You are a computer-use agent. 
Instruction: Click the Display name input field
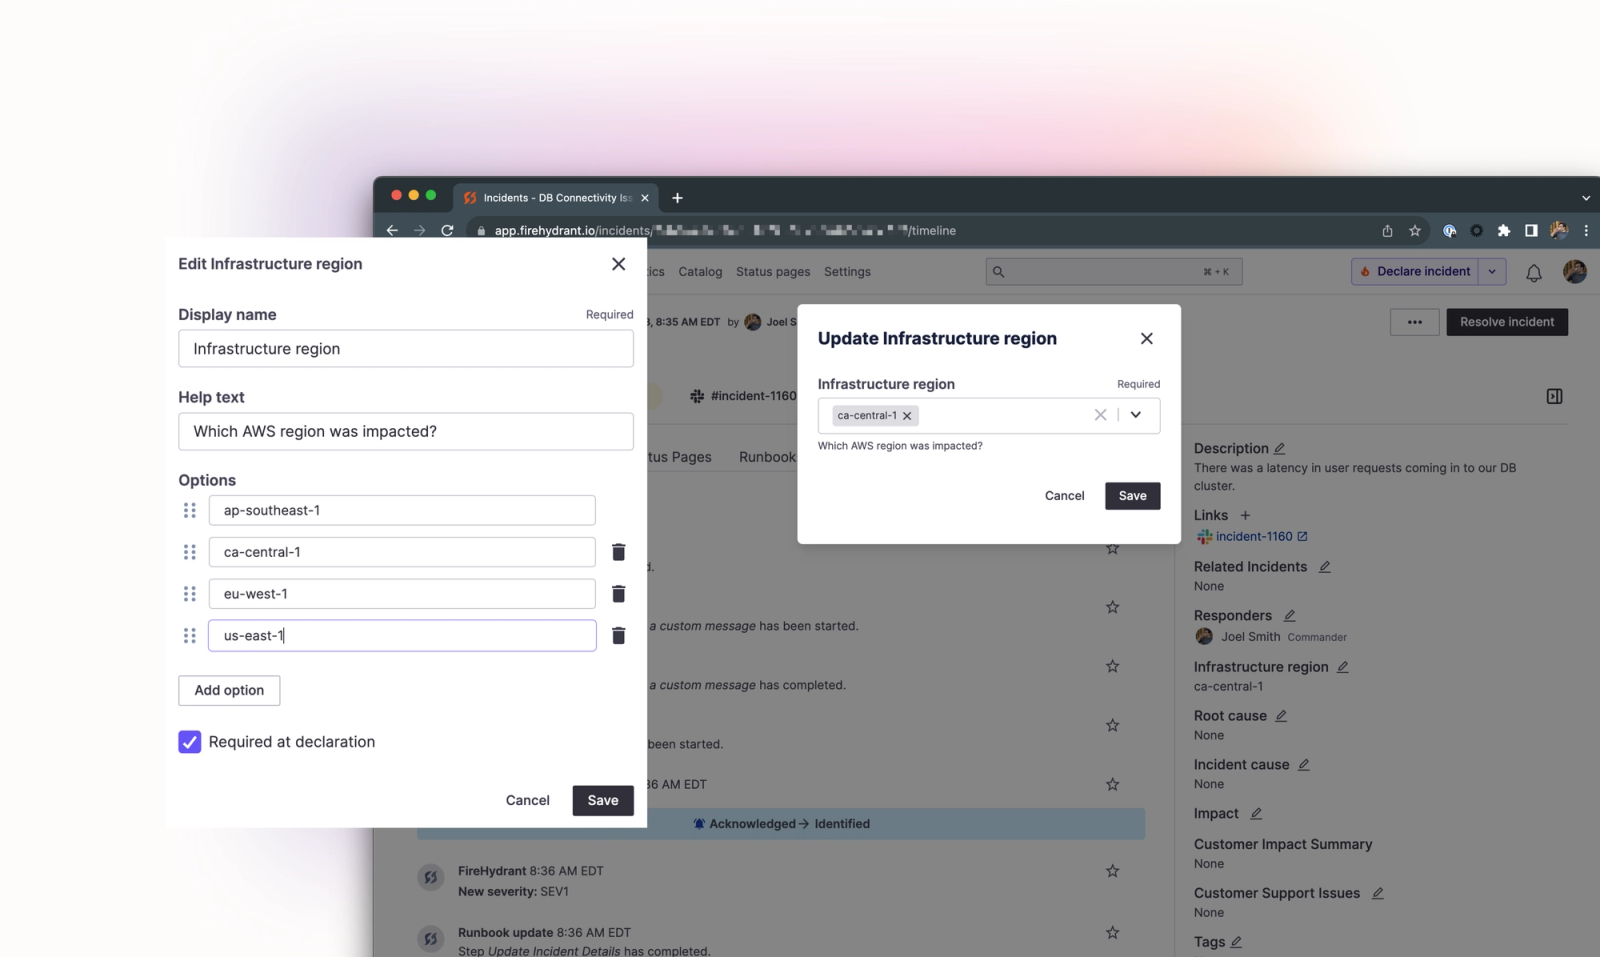point(406,349)
